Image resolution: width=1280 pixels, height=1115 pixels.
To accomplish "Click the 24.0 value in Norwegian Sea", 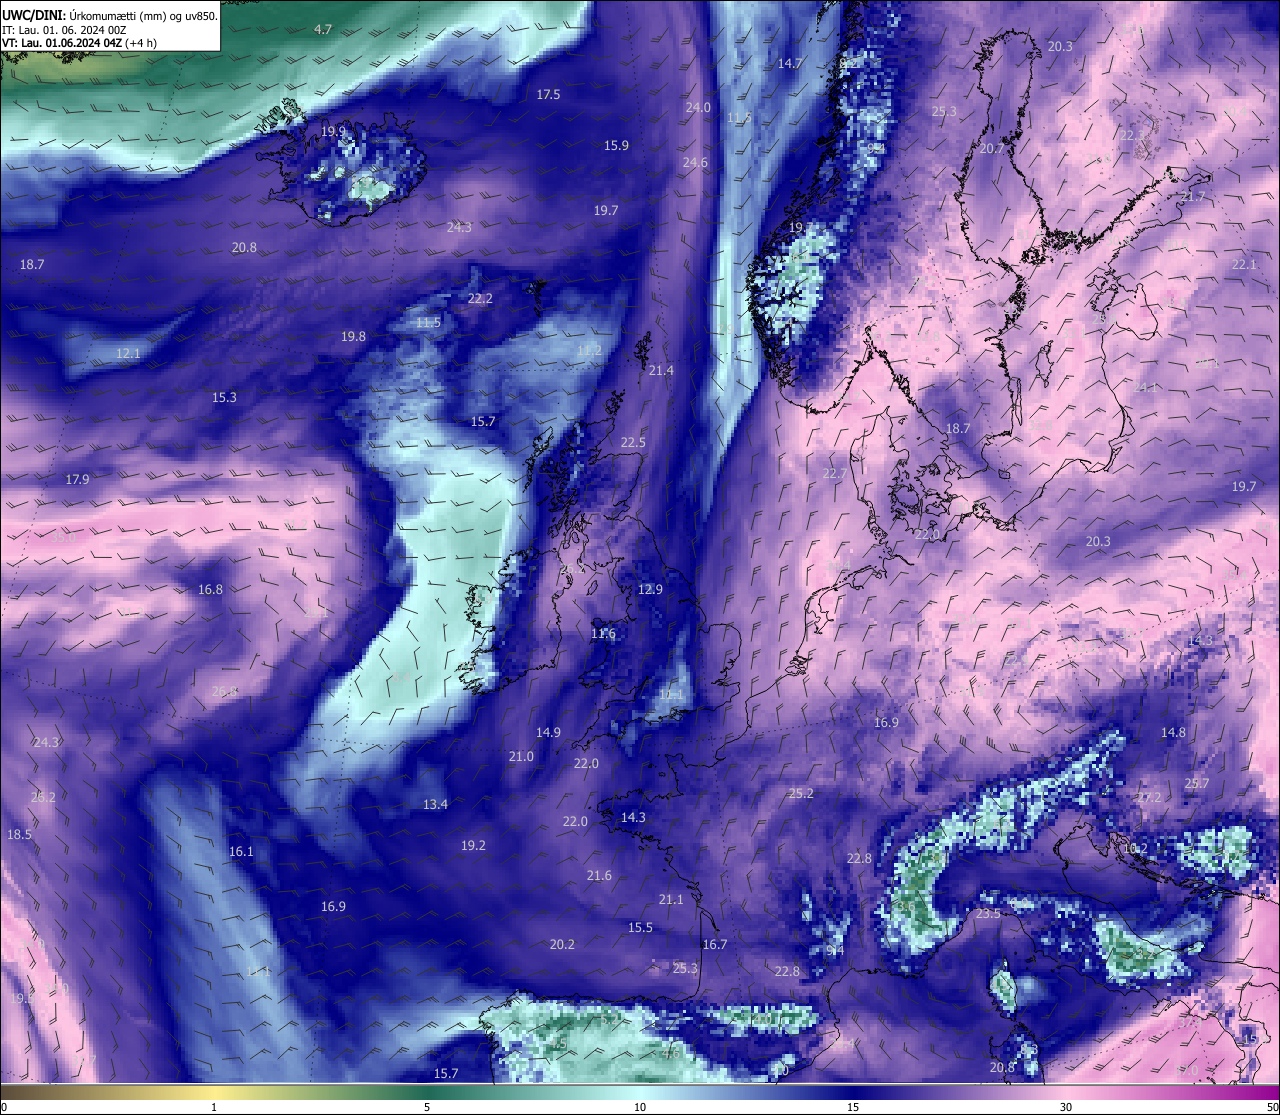I will pyautogui.click(x=698, y=108).
